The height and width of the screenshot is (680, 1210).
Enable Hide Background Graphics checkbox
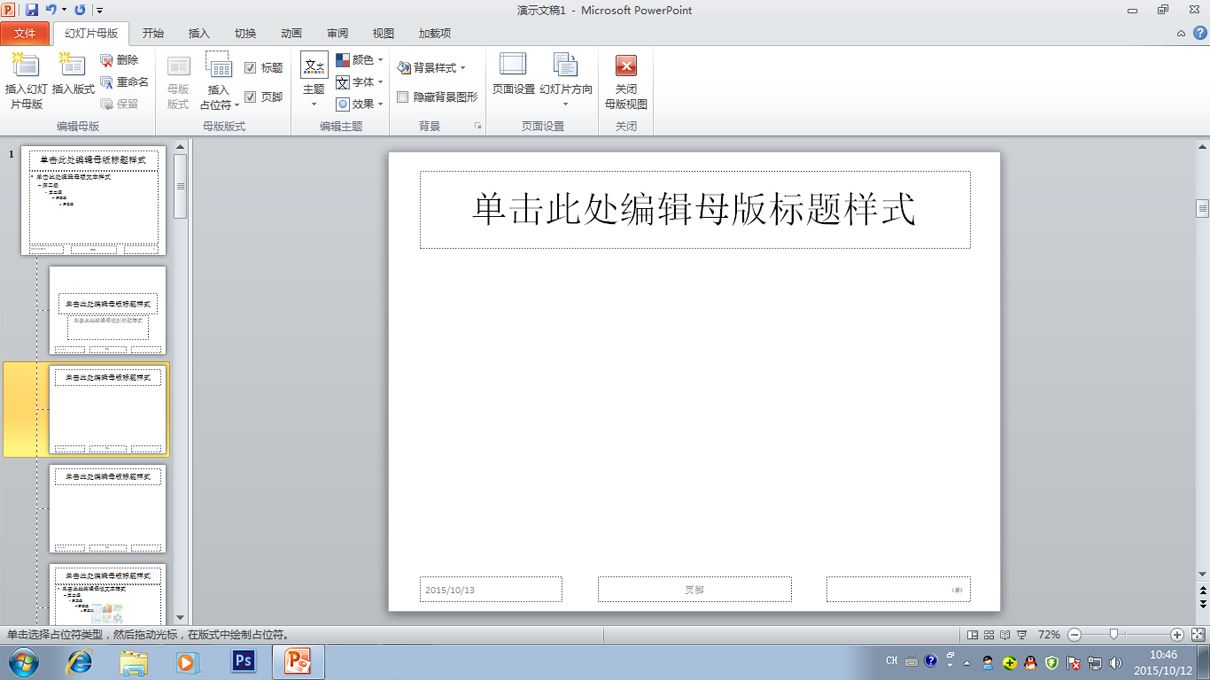(x=402, y=97)
